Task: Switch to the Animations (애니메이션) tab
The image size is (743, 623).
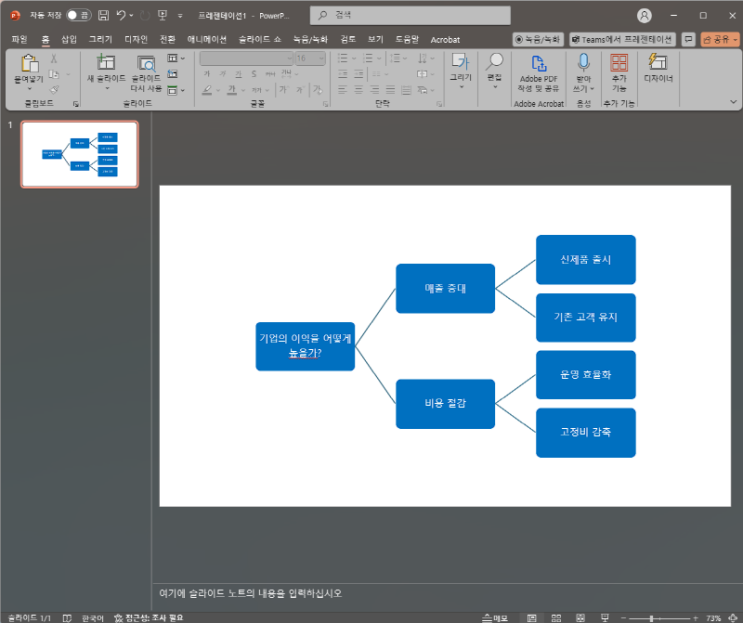Action: tap(207, 39)
